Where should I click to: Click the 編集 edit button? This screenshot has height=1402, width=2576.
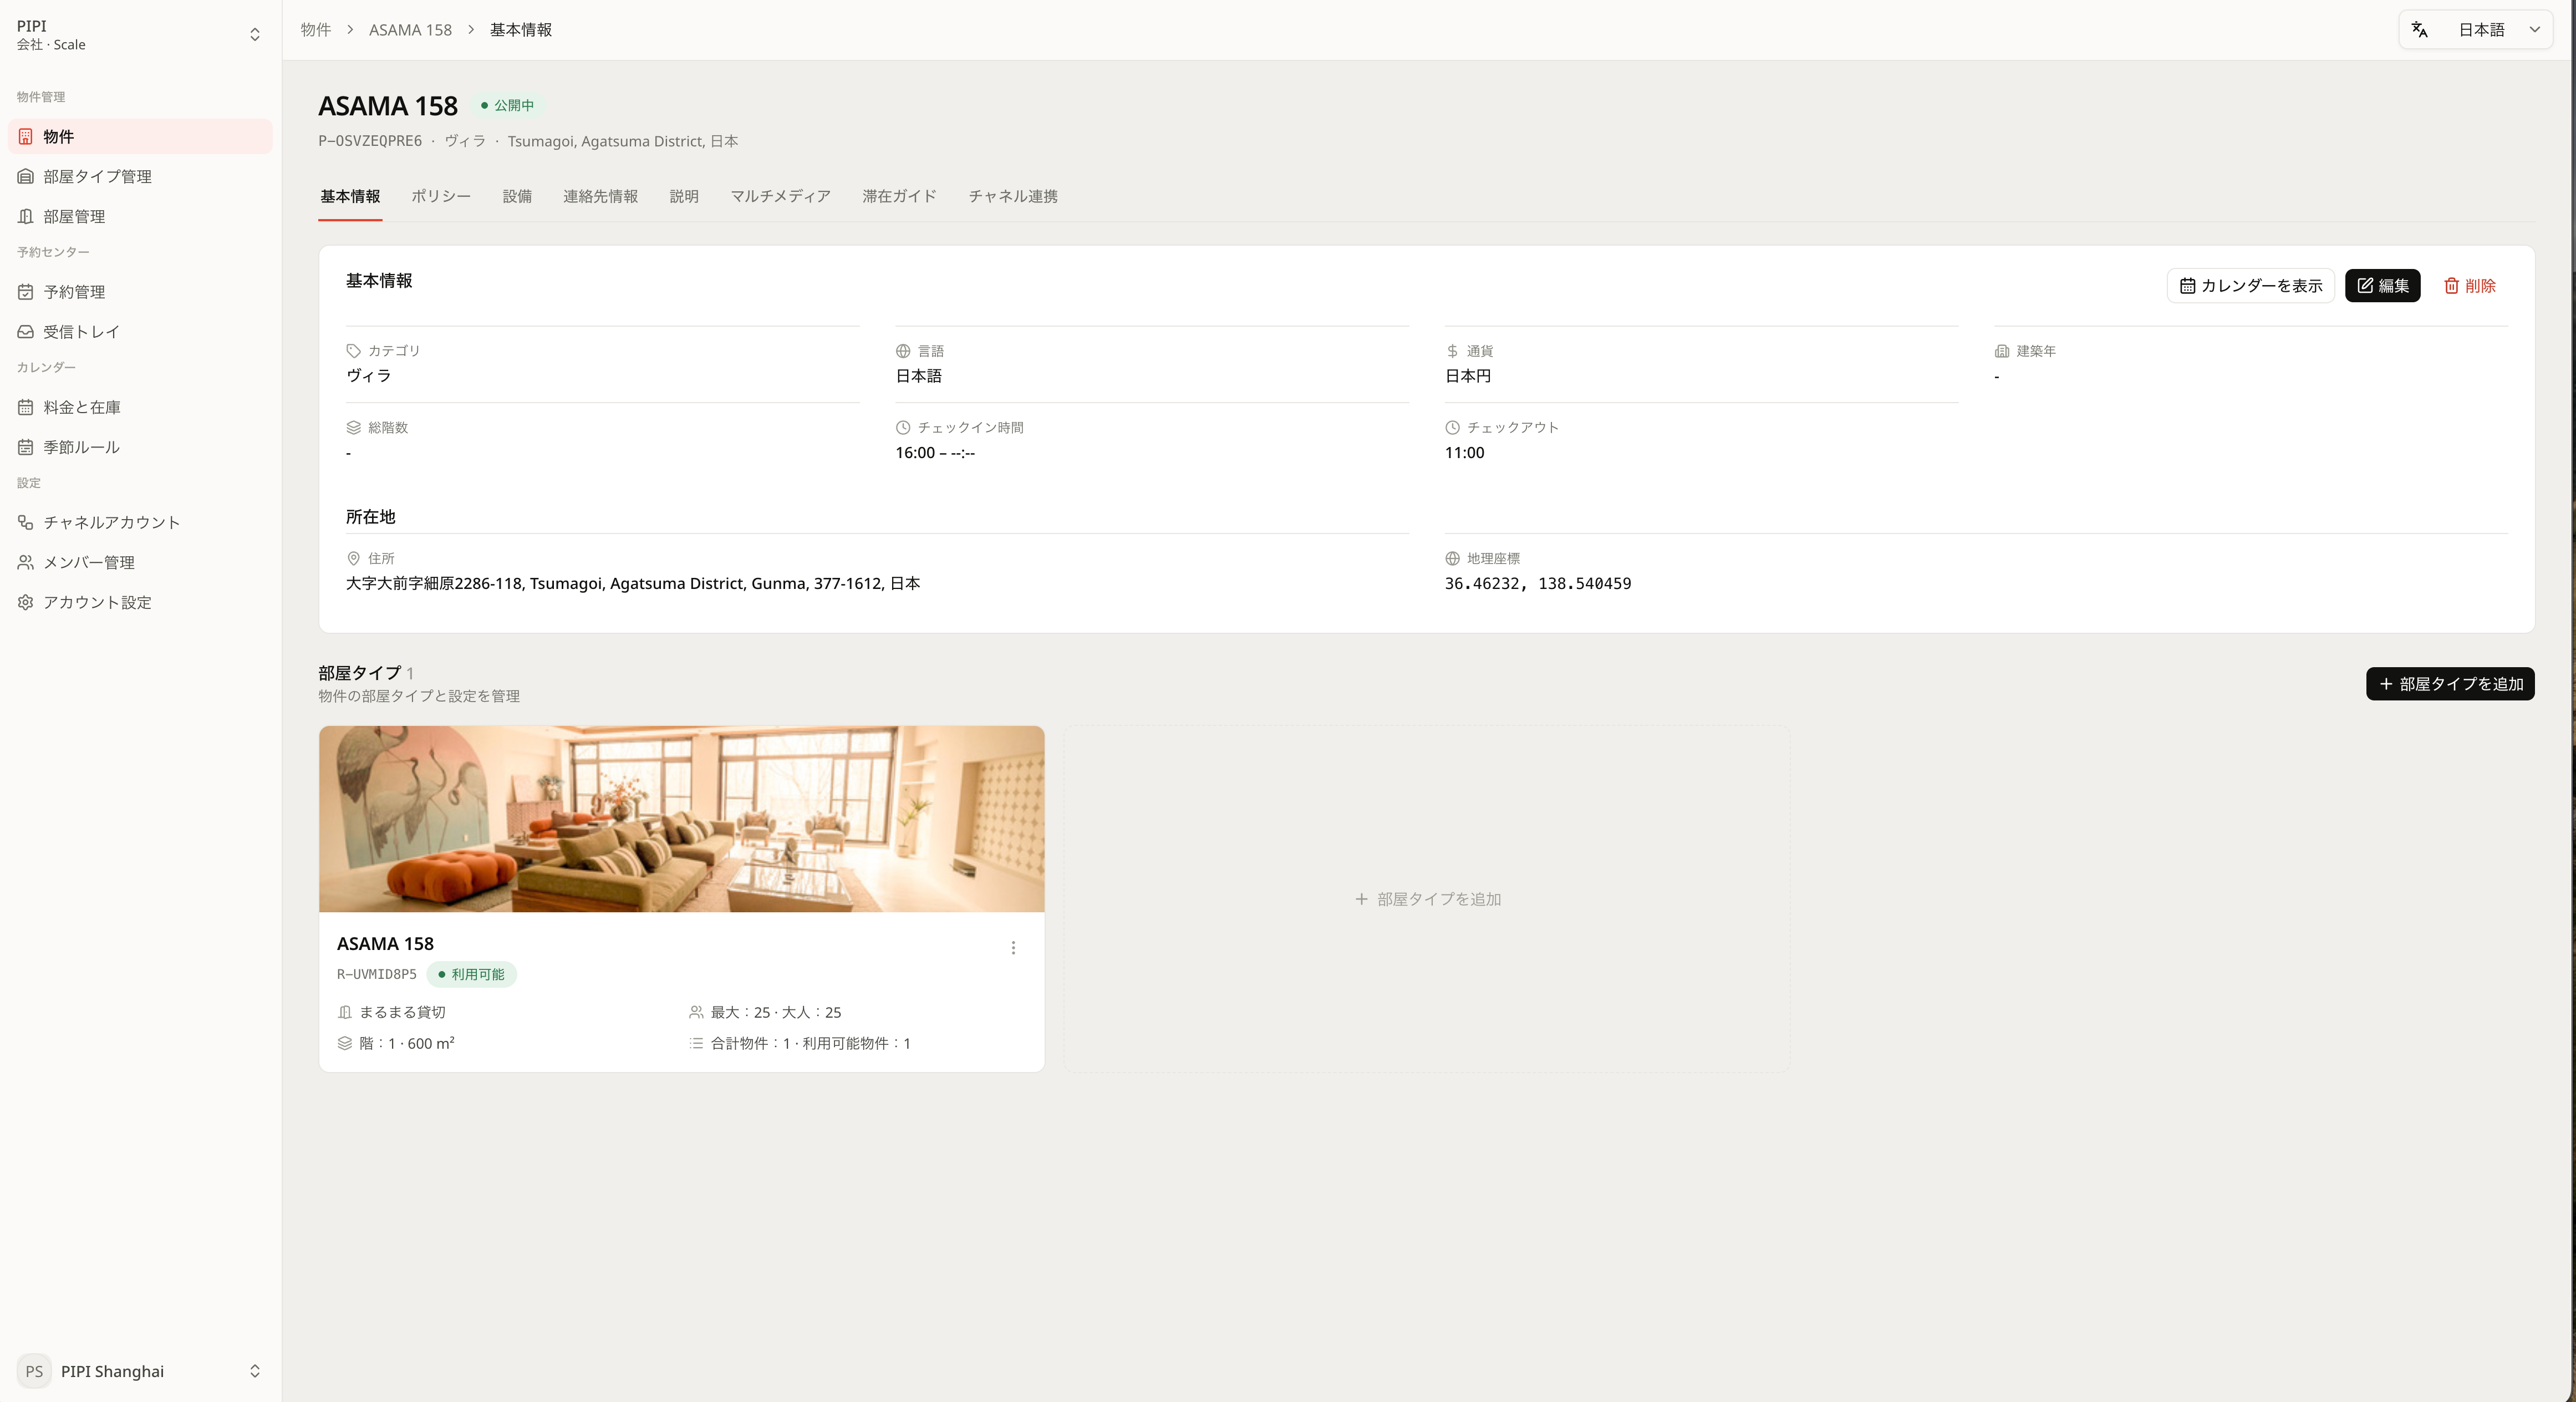(x=2382, y=286)
